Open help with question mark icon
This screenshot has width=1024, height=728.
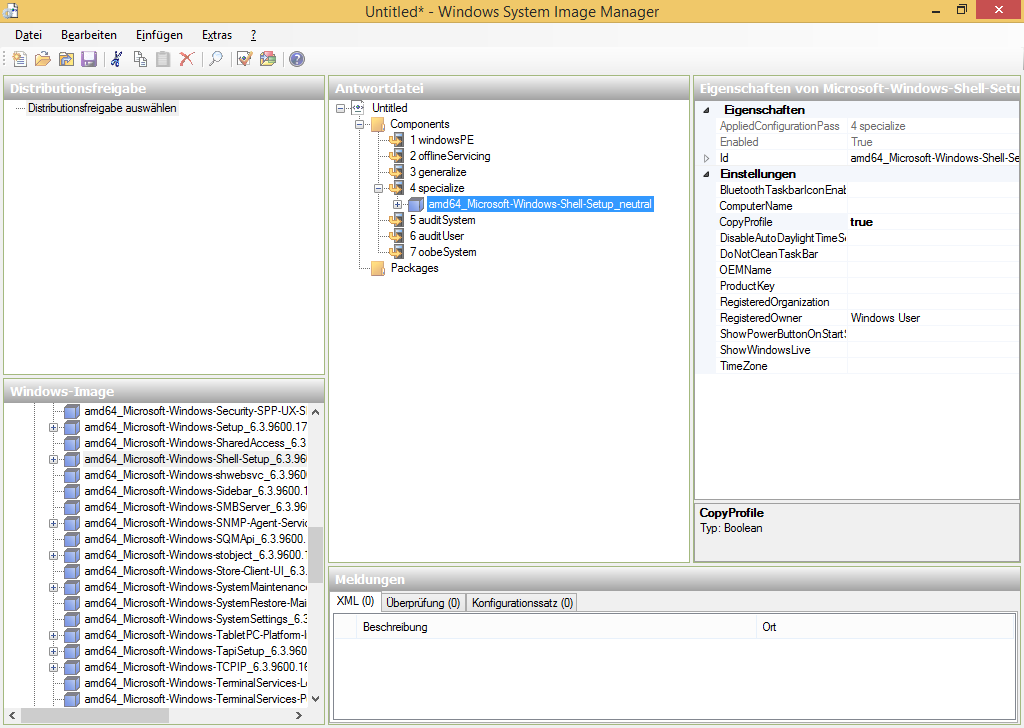click(297, 59)
